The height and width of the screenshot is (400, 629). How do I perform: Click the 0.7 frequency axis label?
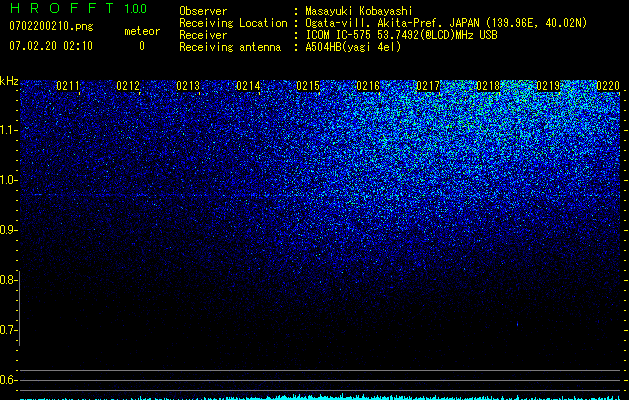pyautogui.click(x=8, y=330)
